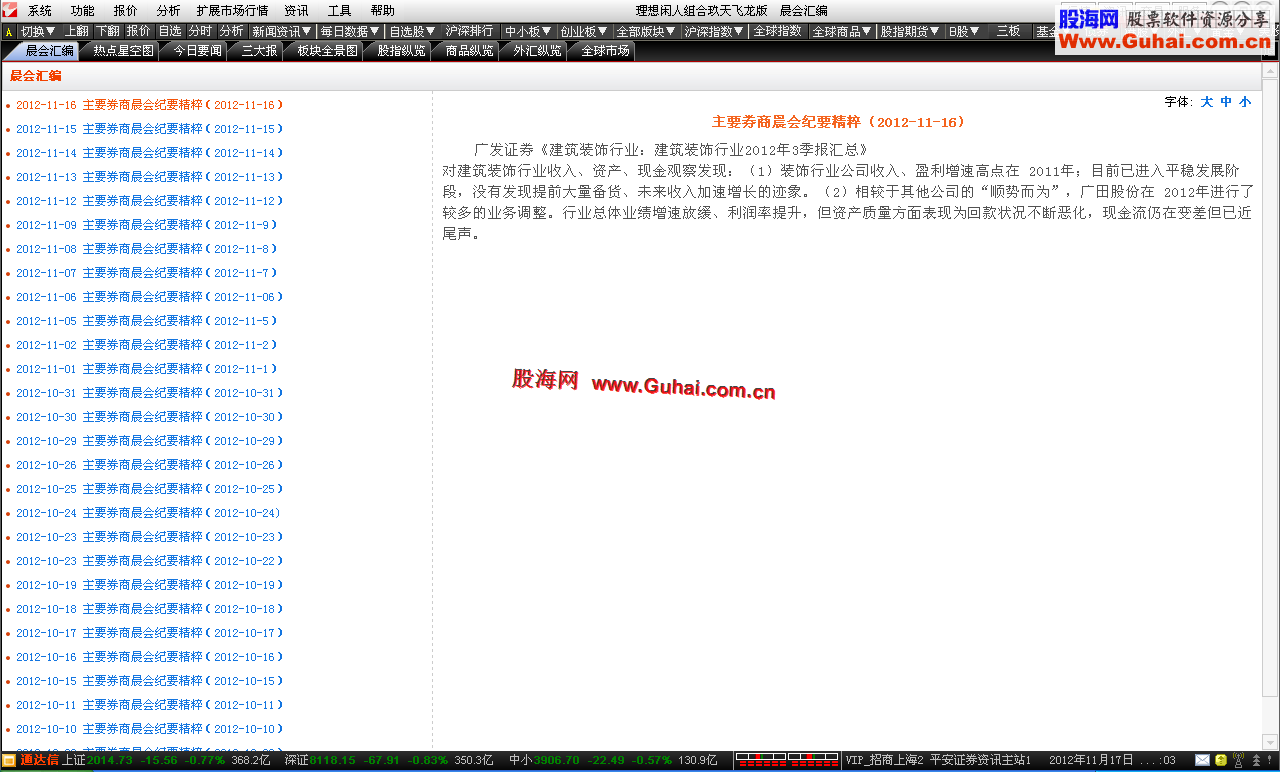This screenshot has height=772, width=1280.
Task: Click the yellow scroll icon in status bar
Action: pyautogui.click(x=1220, y=761)
